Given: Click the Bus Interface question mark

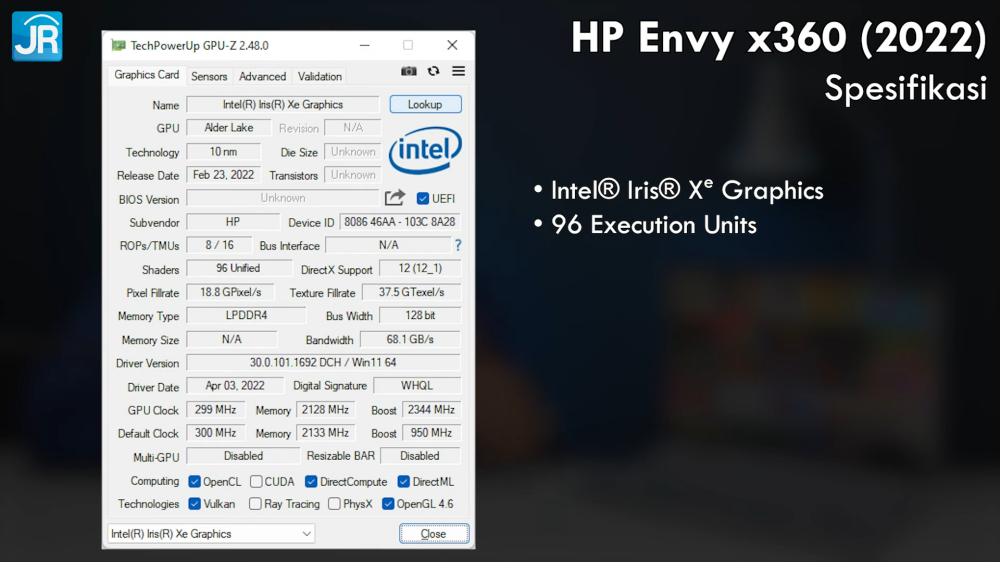Looking at the screenshot, I should [x=458, y=245].
